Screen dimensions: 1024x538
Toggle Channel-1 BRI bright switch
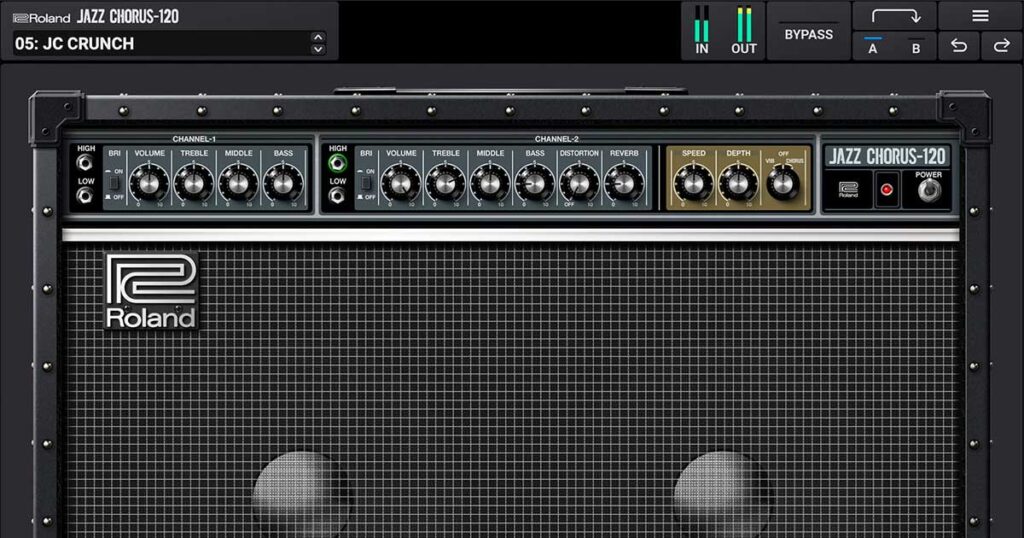(114, 182)
